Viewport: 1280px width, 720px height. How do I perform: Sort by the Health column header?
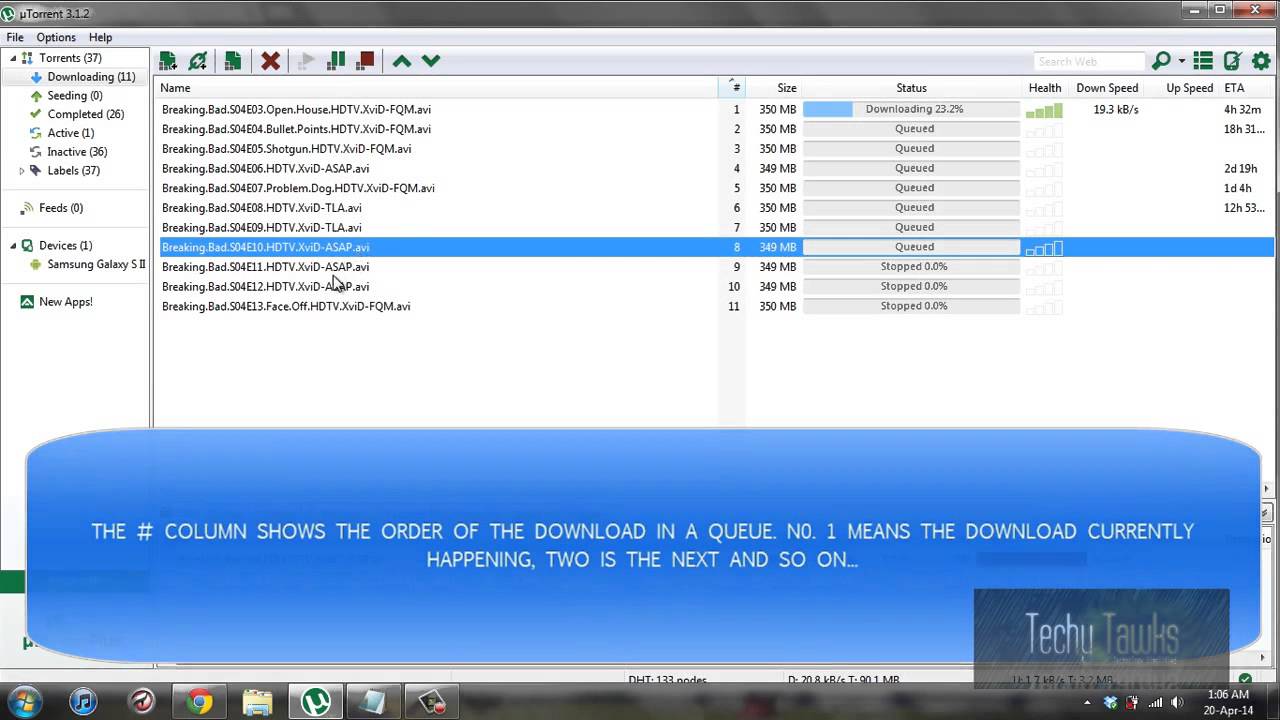click(1045, 88)
